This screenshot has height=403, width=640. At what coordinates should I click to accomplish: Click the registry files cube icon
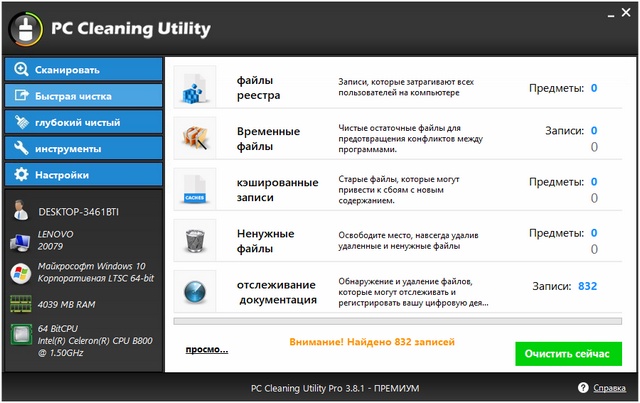(x=194, y=88)
